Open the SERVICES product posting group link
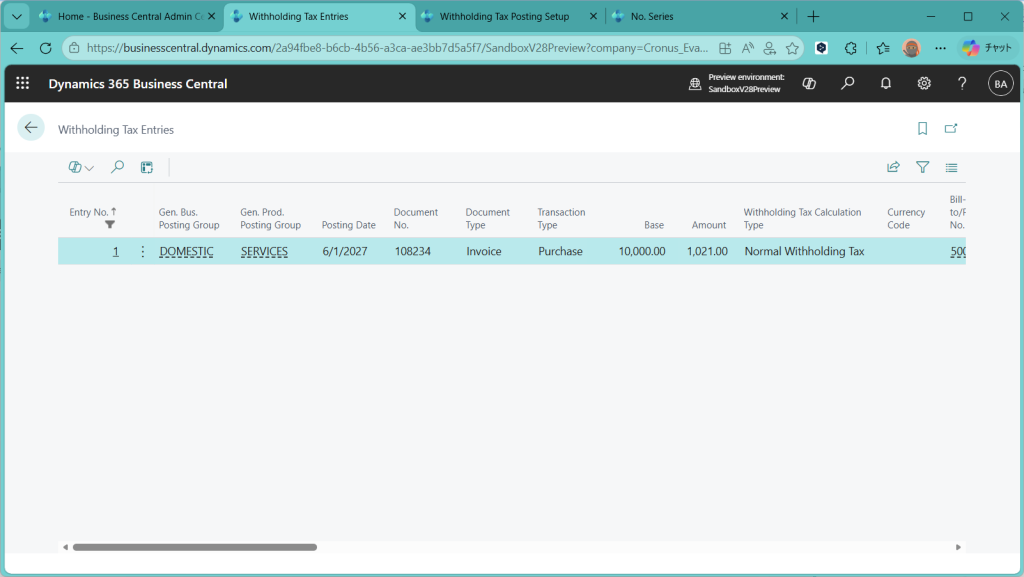This screenshot has width=1024, height=577. point(264,252)
